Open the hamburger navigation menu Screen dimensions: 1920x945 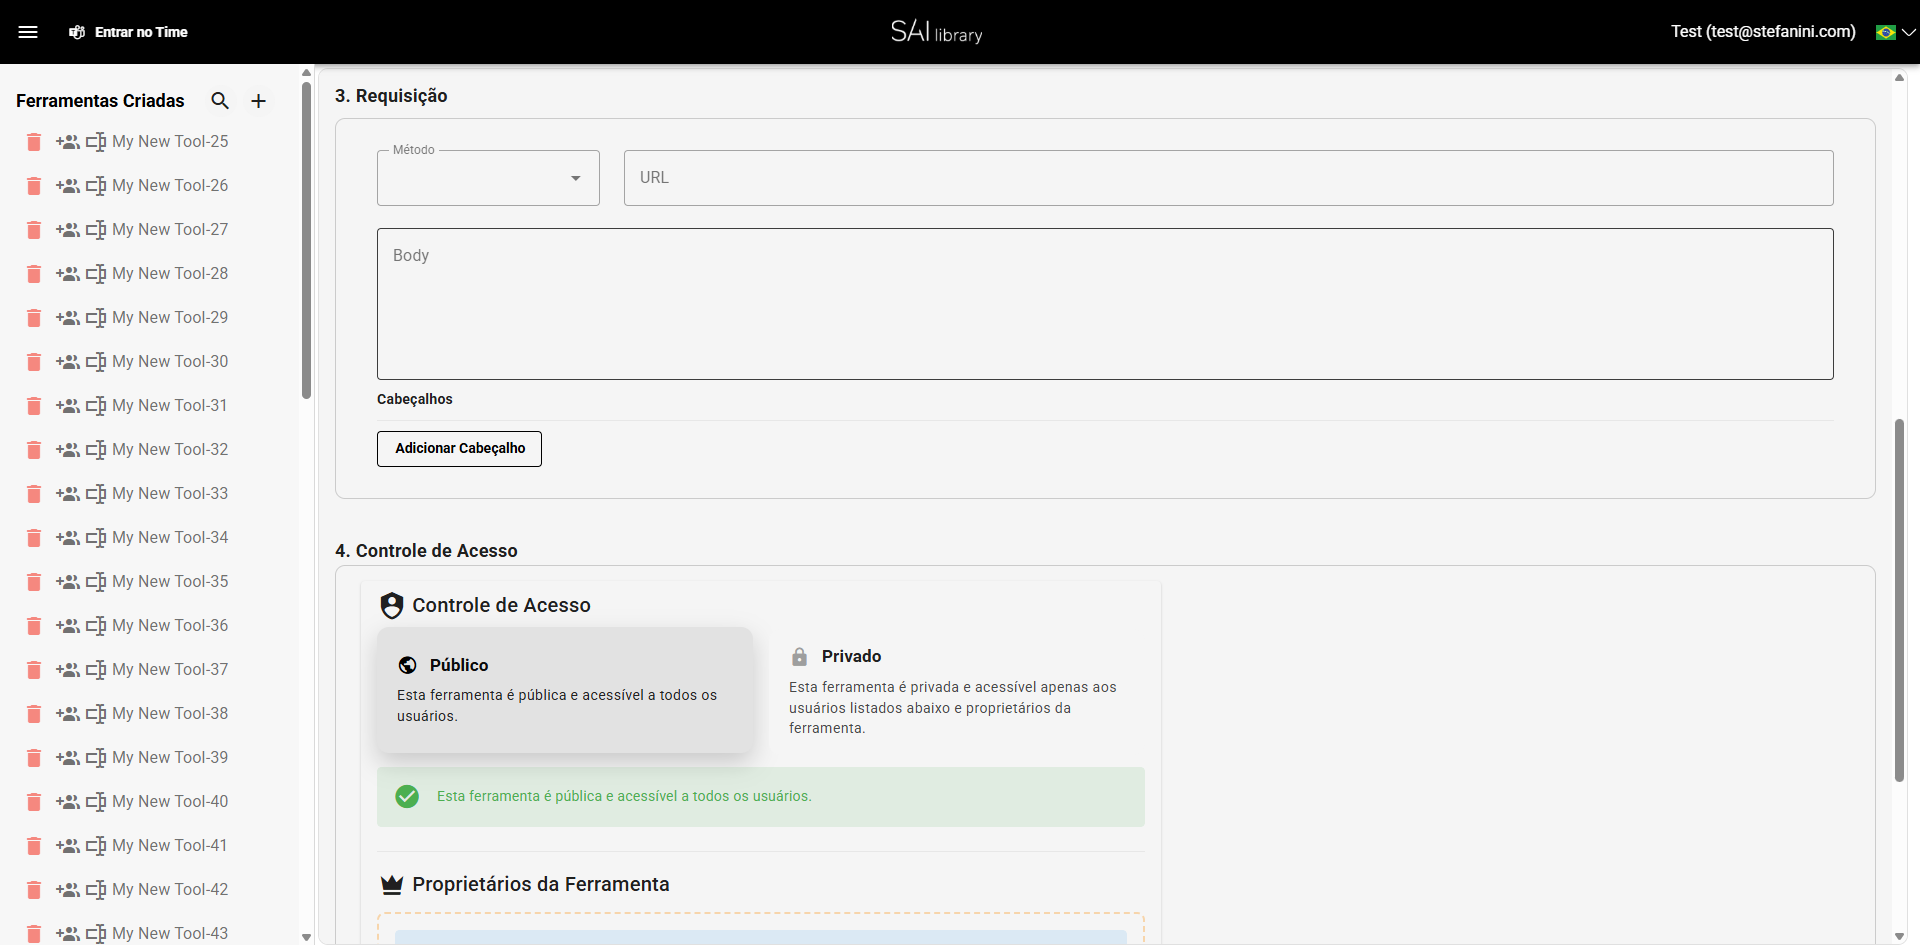coord(29,31)
